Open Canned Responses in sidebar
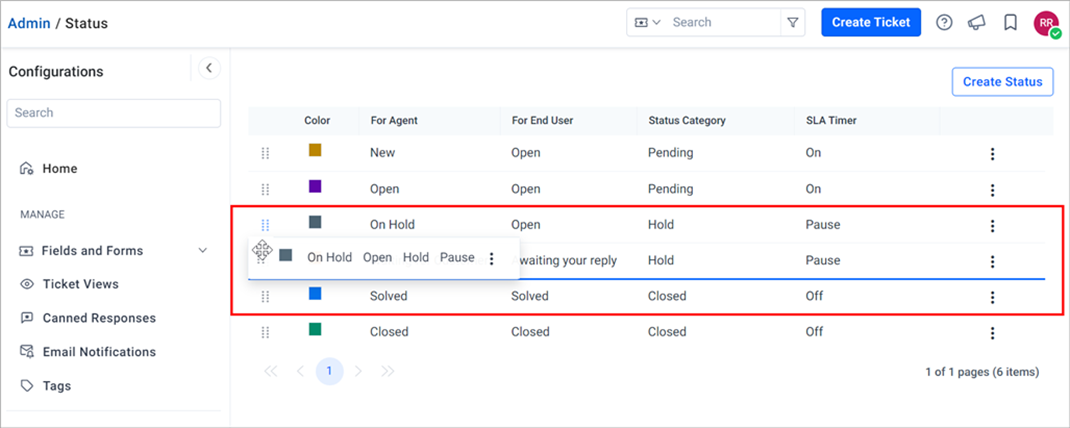The height and width of the screenshot is (428, 1070). (88, 318)
